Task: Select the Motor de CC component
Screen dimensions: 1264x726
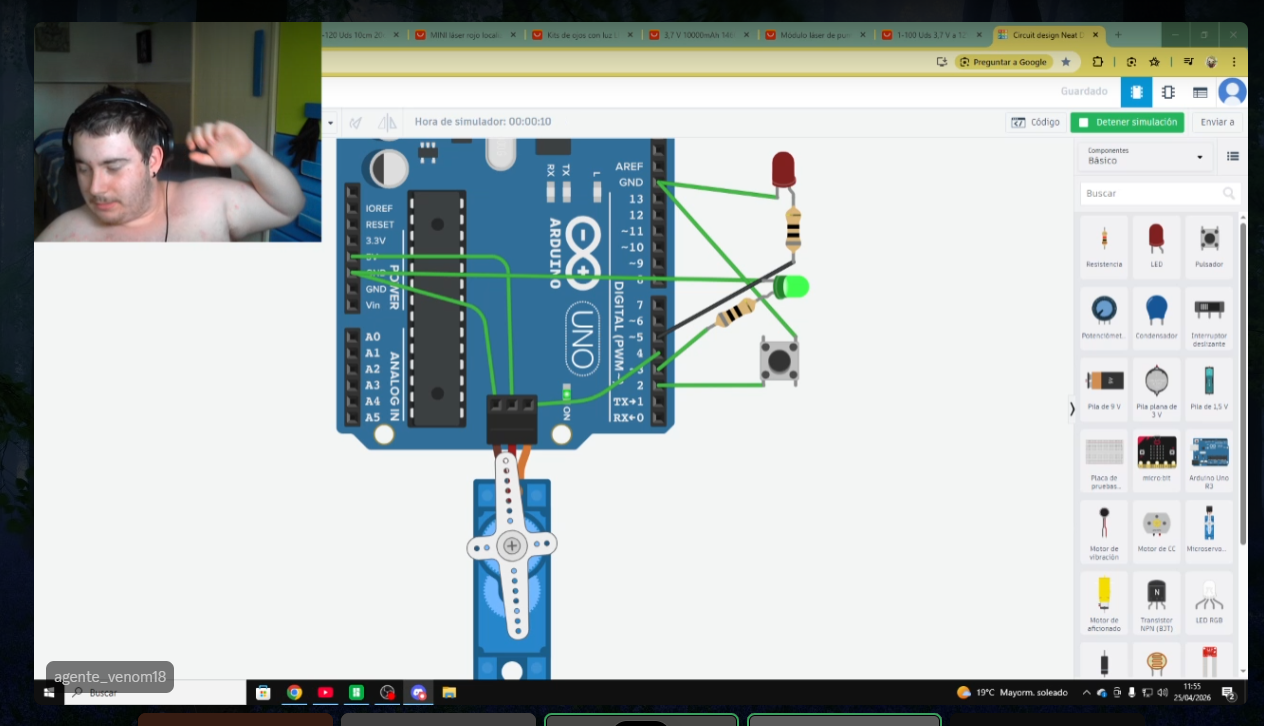Action: click(x=1156, y=530)
